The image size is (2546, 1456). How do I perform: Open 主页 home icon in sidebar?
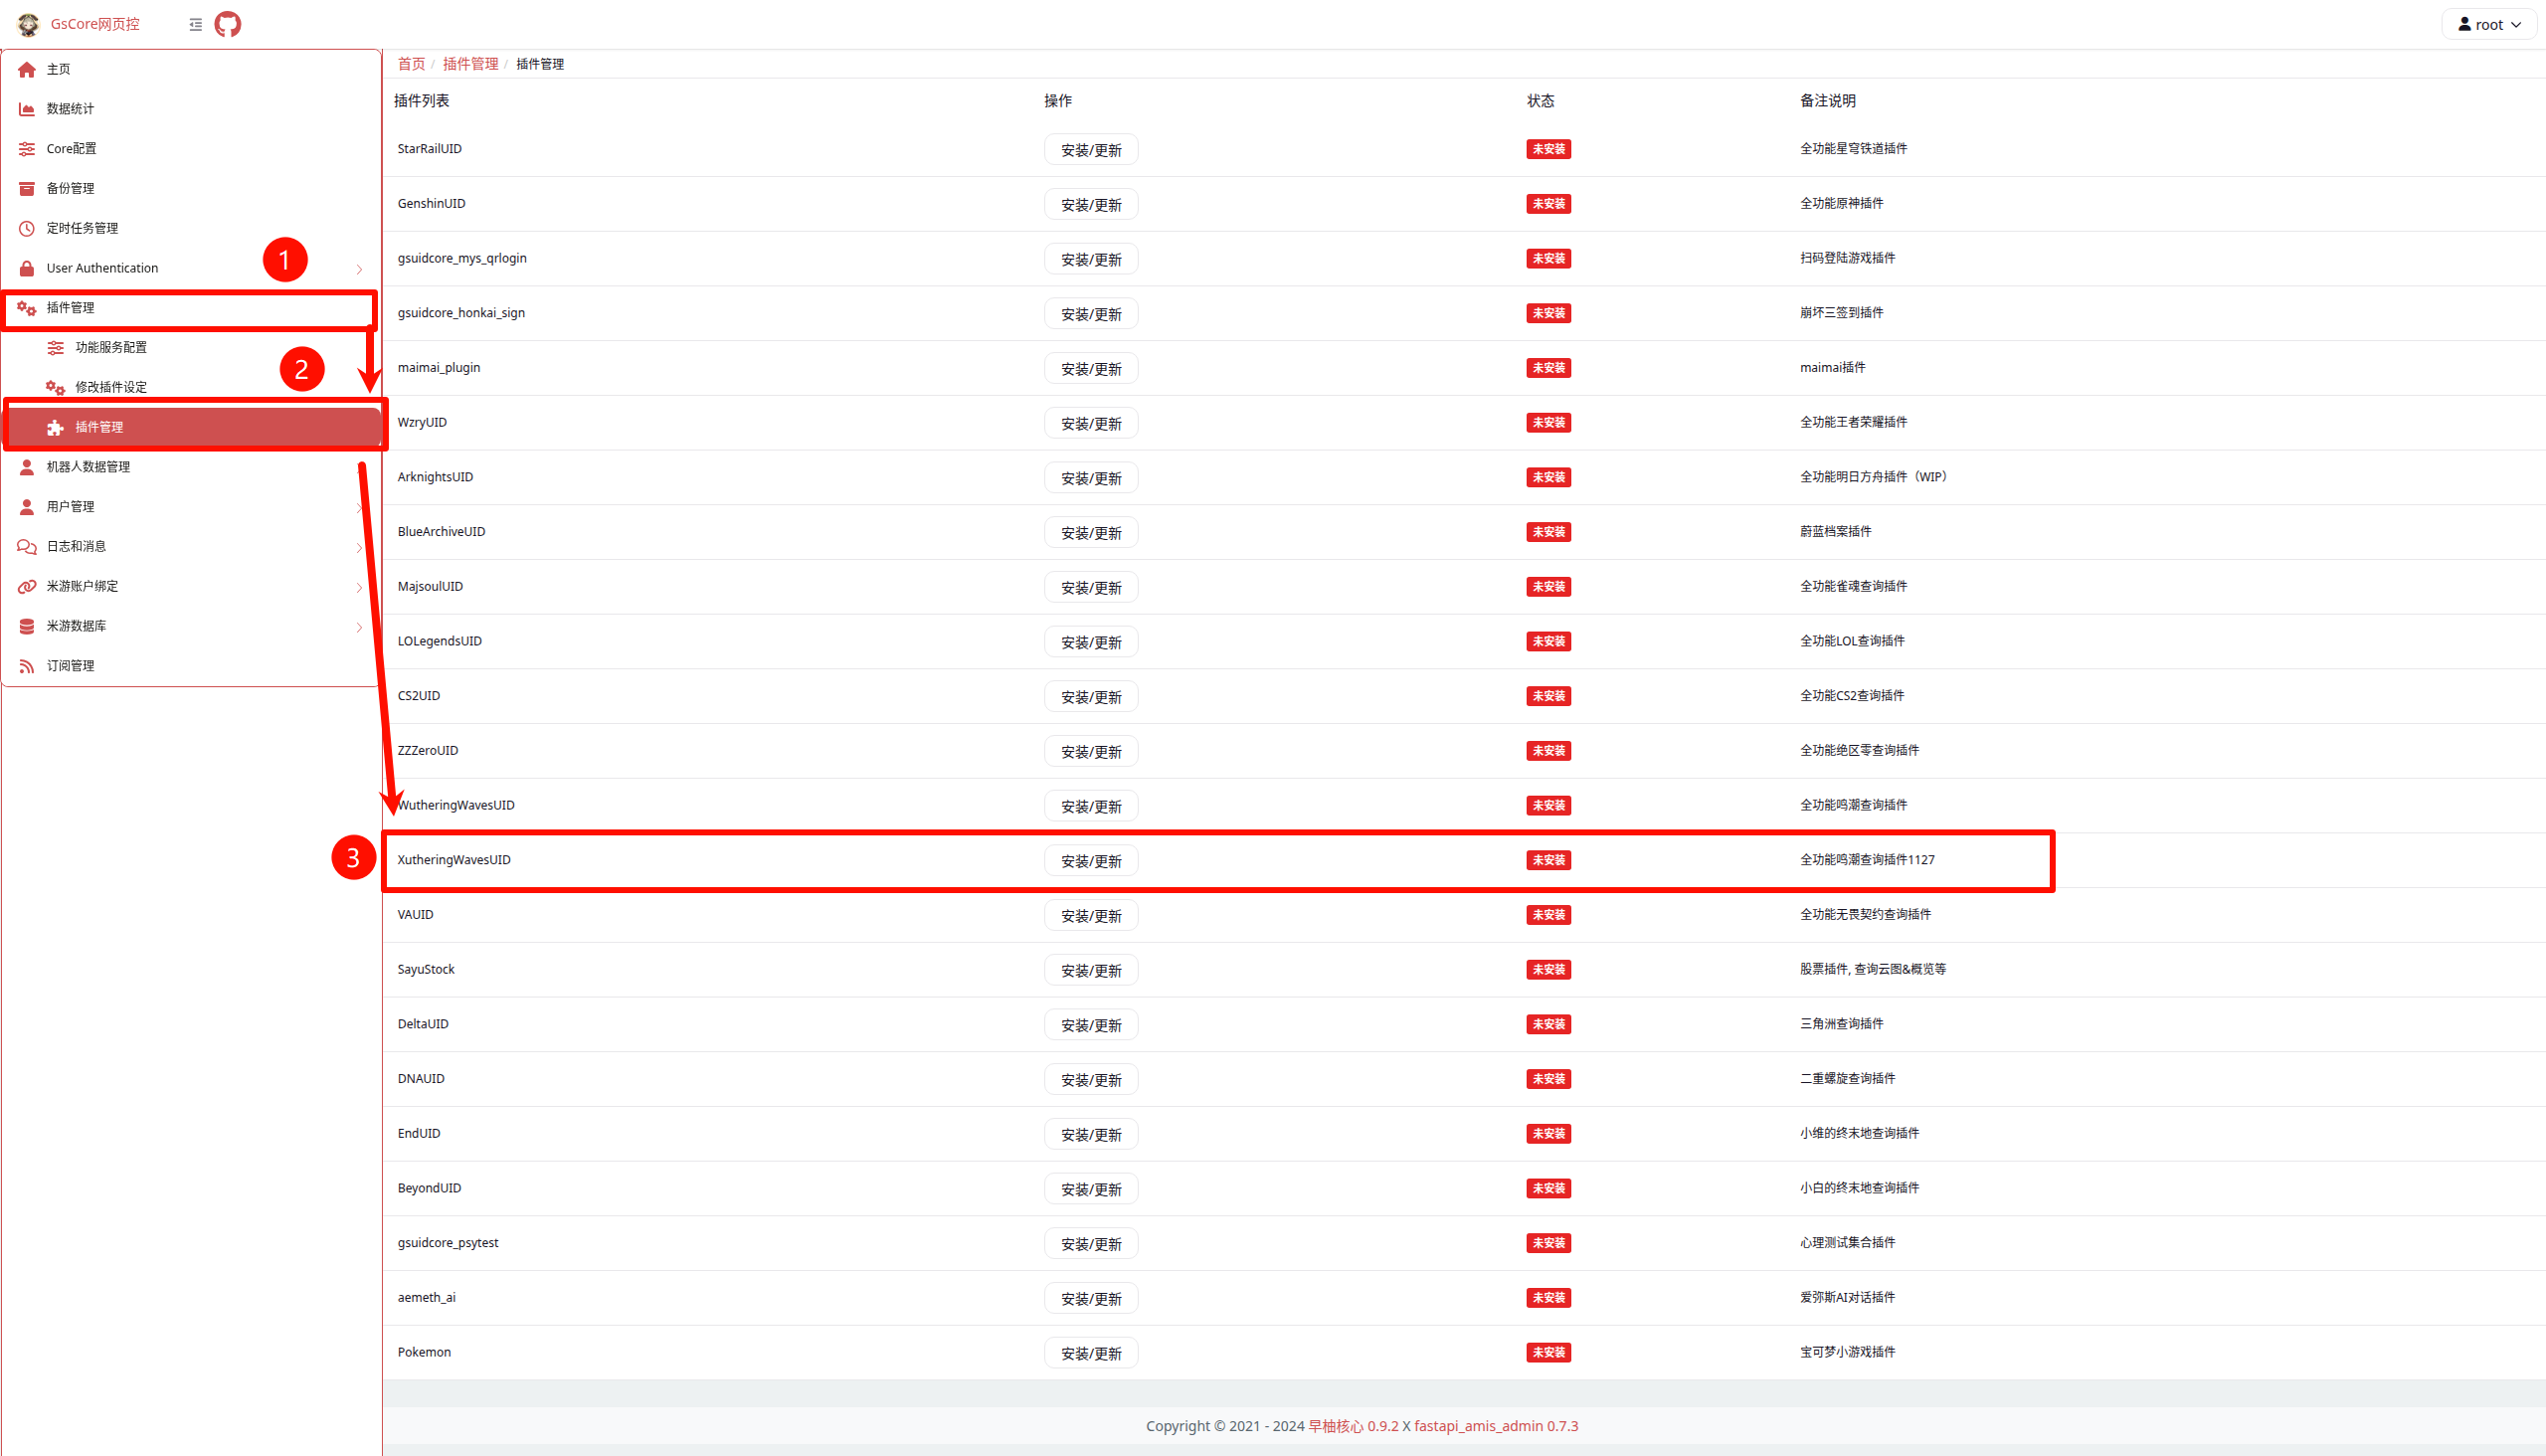(x=28, y=69)
